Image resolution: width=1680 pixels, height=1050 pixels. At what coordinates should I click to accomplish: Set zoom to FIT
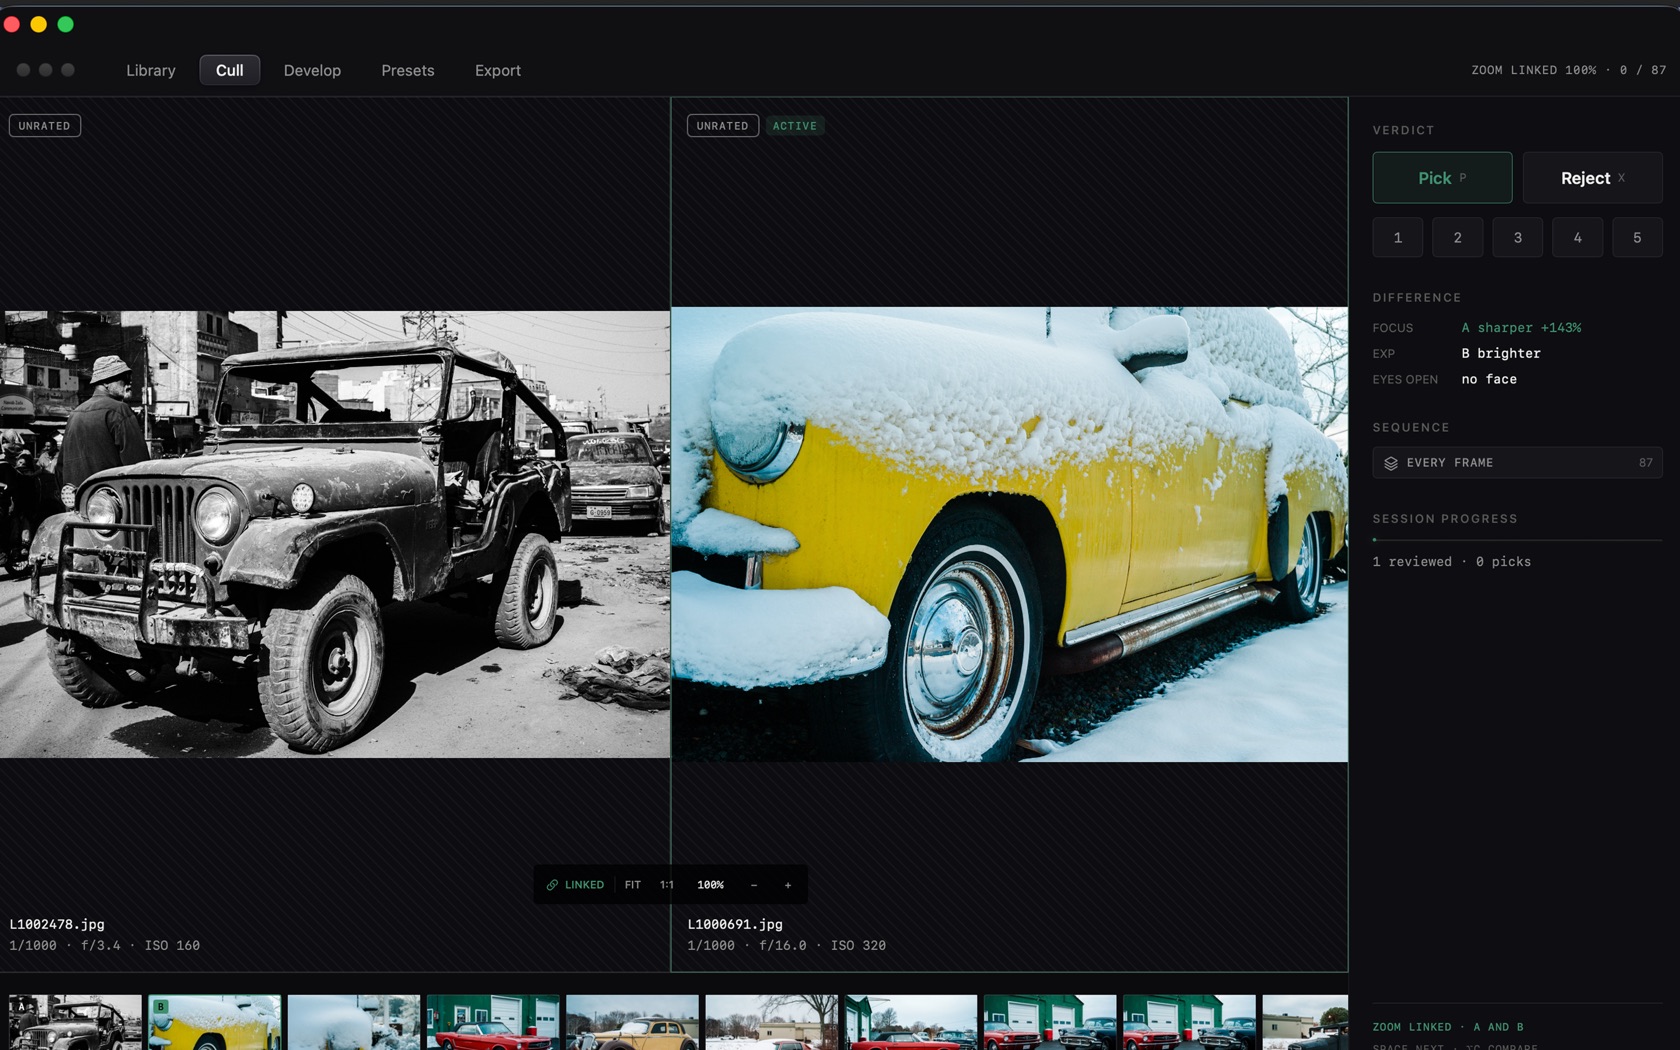point(633,885)
